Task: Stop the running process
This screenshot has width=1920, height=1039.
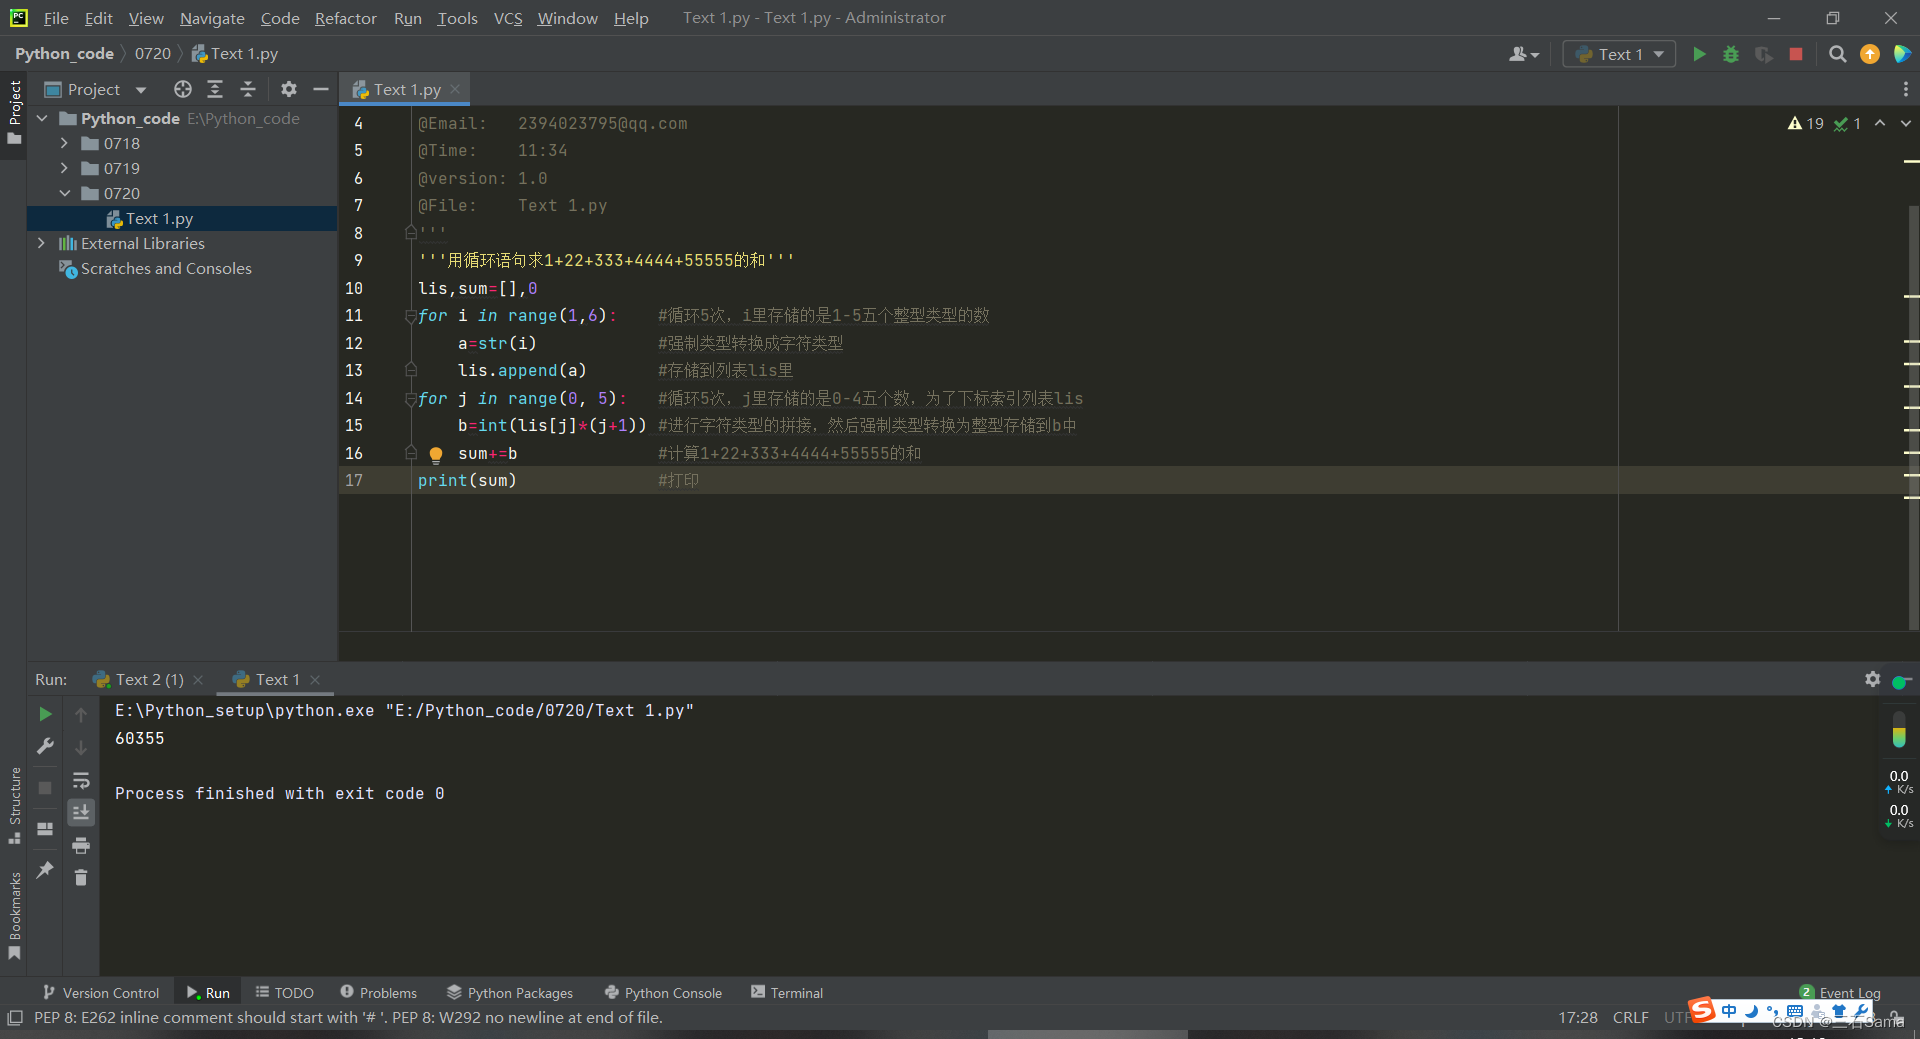Action: (1795, 54)
